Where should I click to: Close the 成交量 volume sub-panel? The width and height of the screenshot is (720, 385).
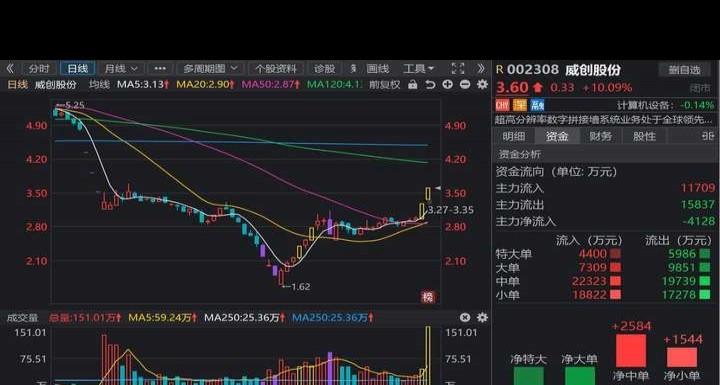pyautogui.click(x=465, y=317)
